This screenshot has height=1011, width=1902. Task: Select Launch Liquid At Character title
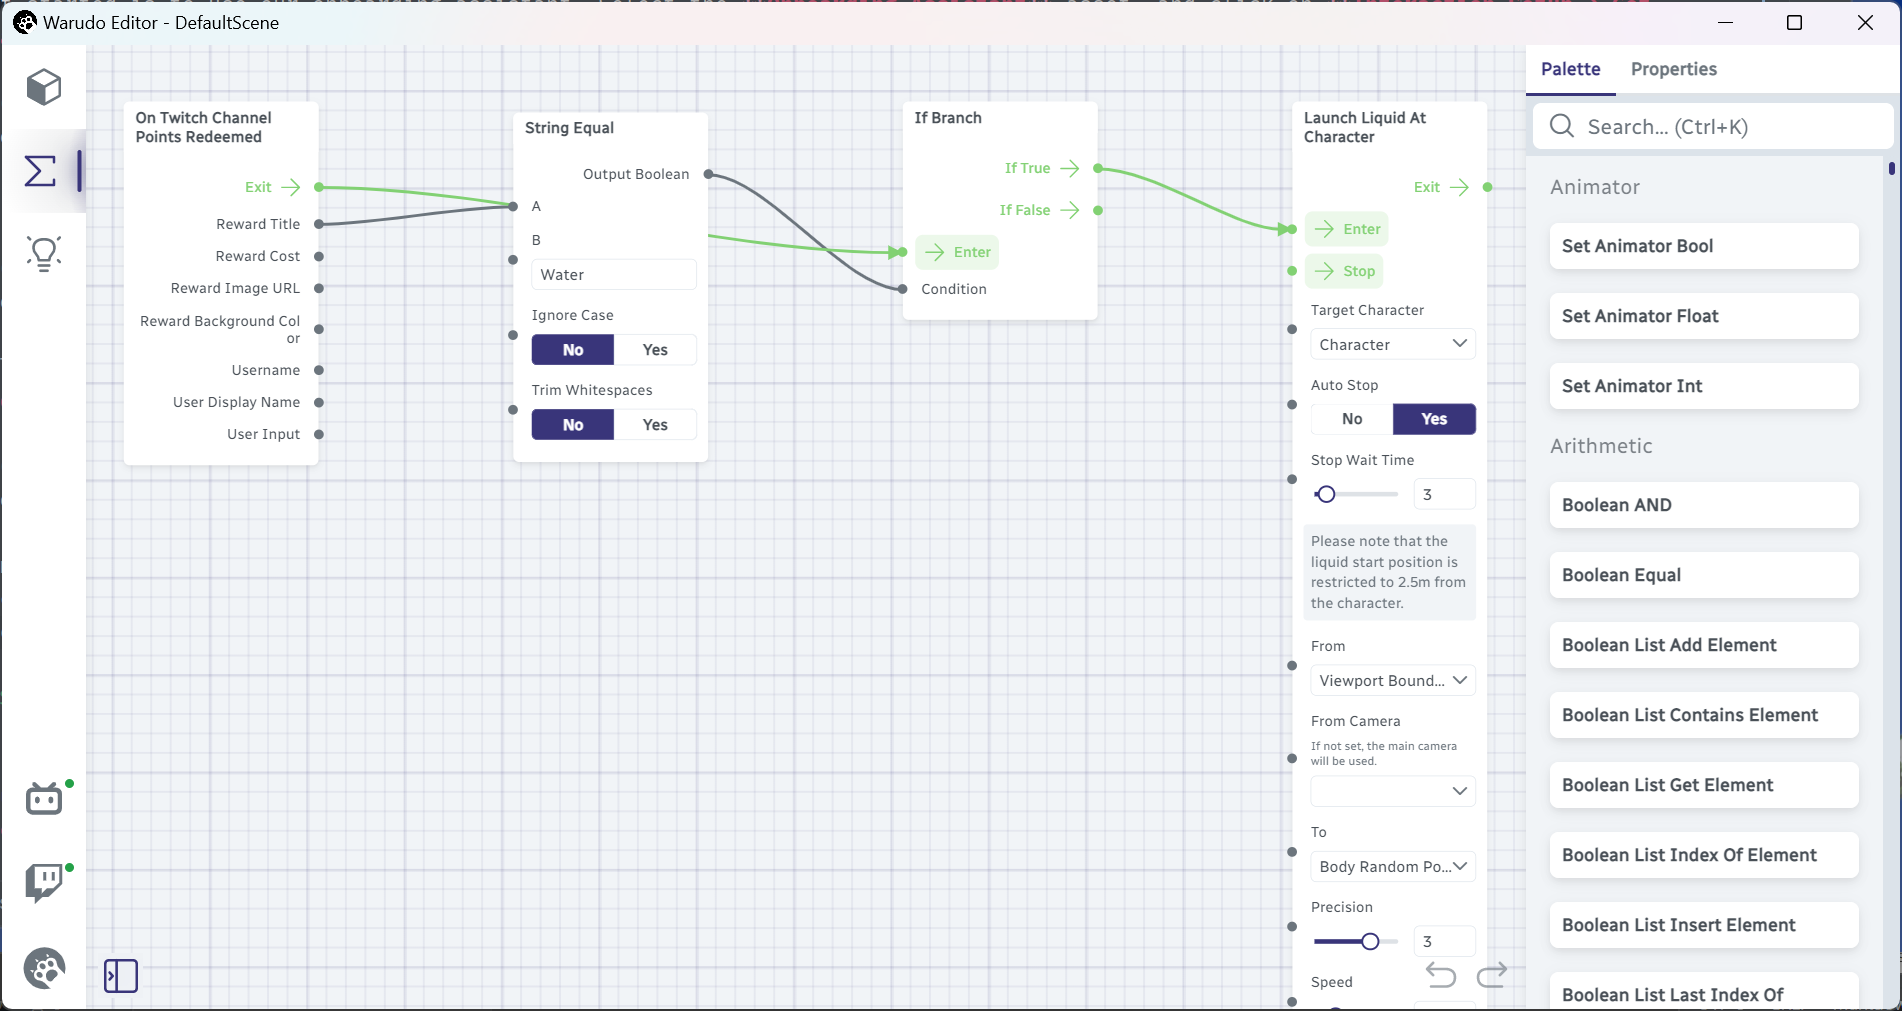click(x=1365, y=127)
